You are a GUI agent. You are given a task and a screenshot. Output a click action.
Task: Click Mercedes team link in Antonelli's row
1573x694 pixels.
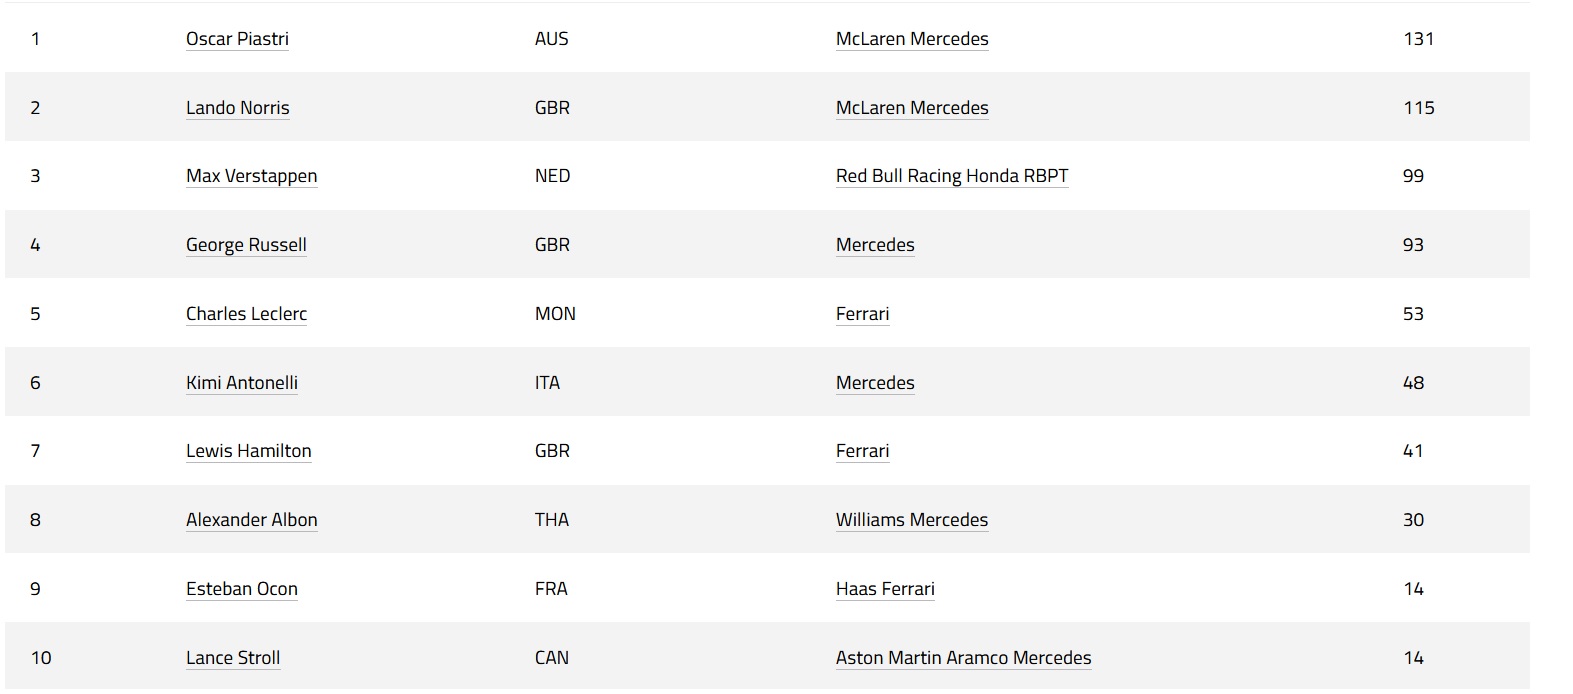874,383
